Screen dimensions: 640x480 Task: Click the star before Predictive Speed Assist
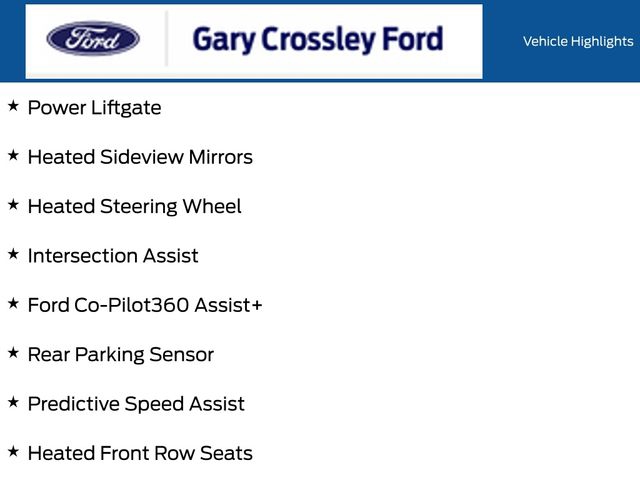click(13, 402)
